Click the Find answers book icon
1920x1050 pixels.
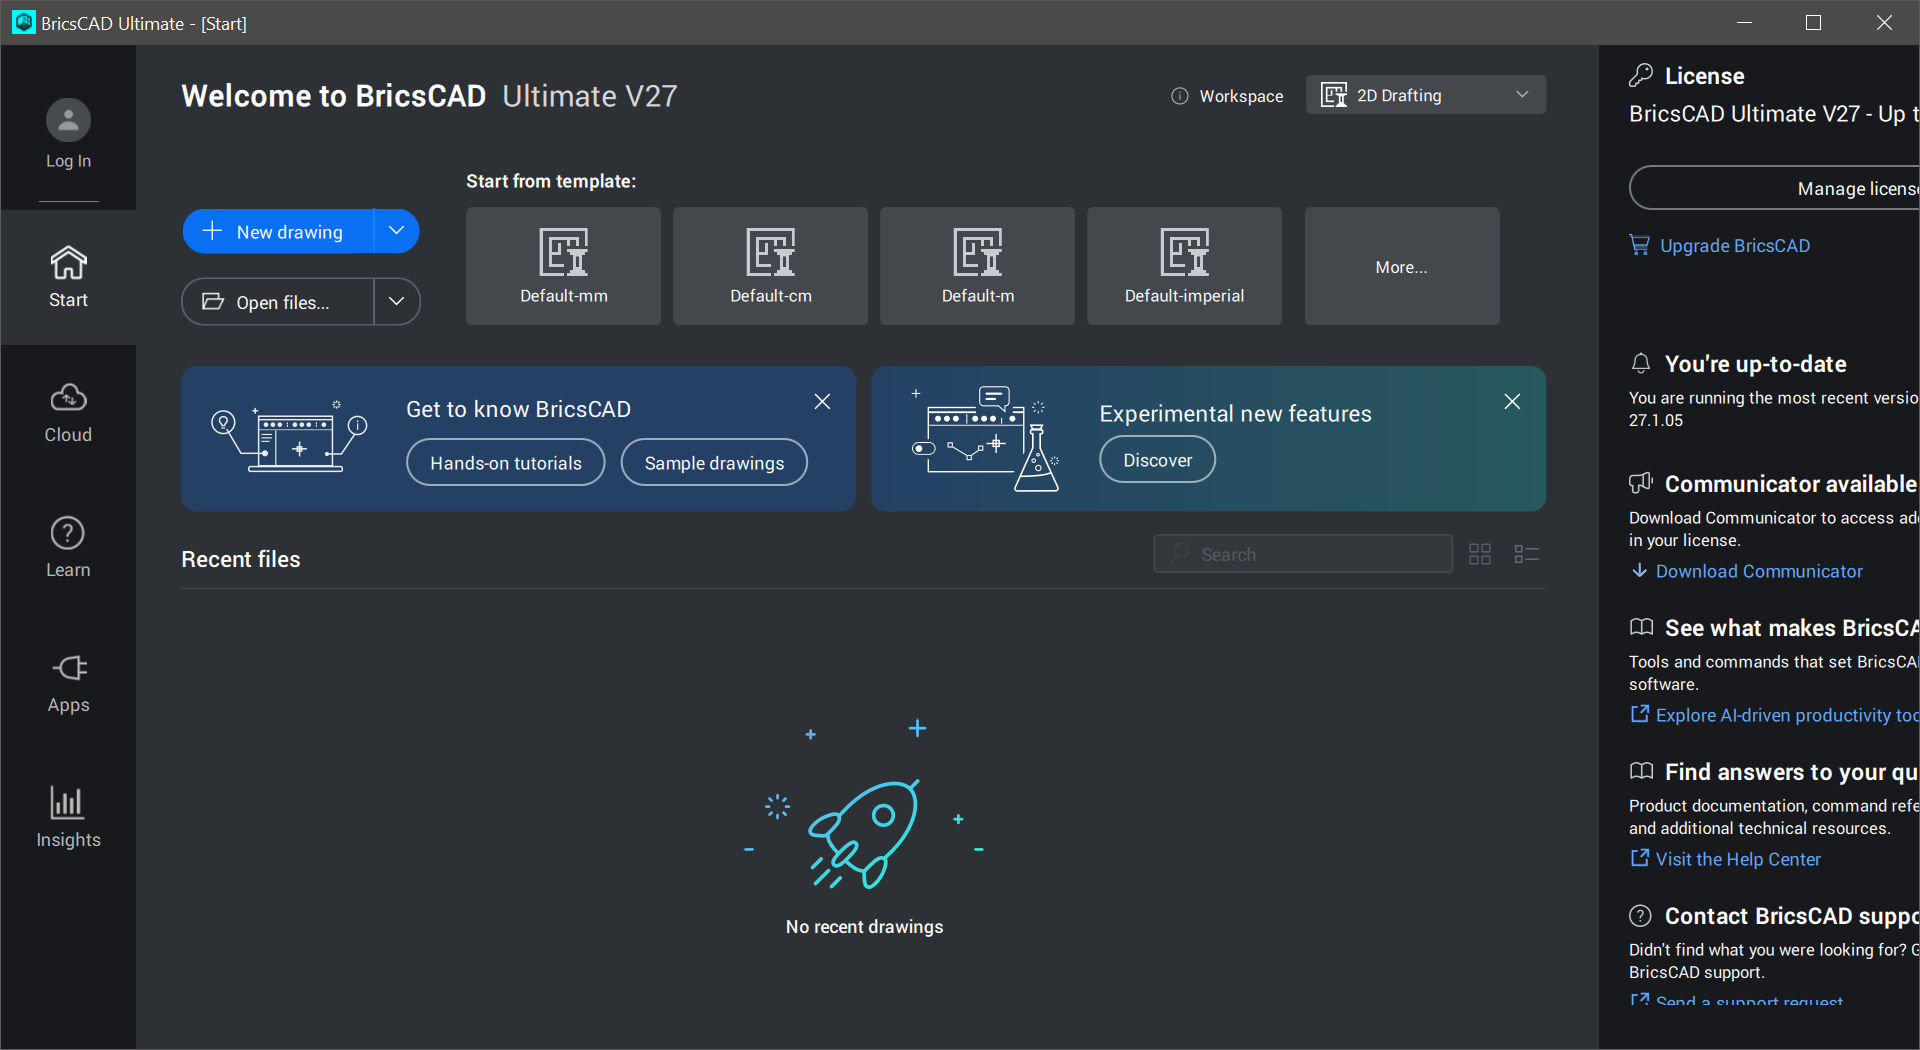(1641, 771)
